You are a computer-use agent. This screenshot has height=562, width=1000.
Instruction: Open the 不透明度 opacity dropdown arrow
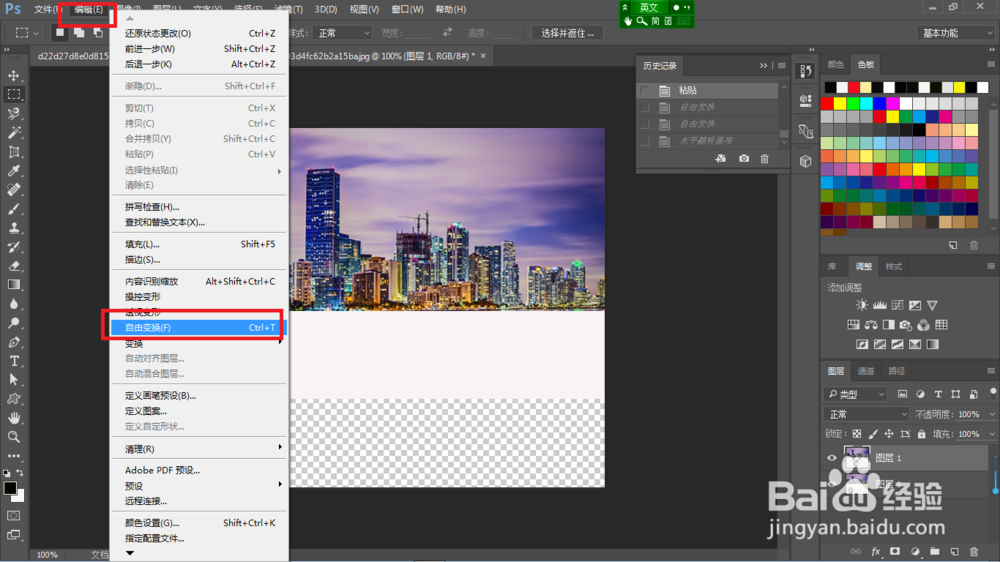(x=992, y=414)
